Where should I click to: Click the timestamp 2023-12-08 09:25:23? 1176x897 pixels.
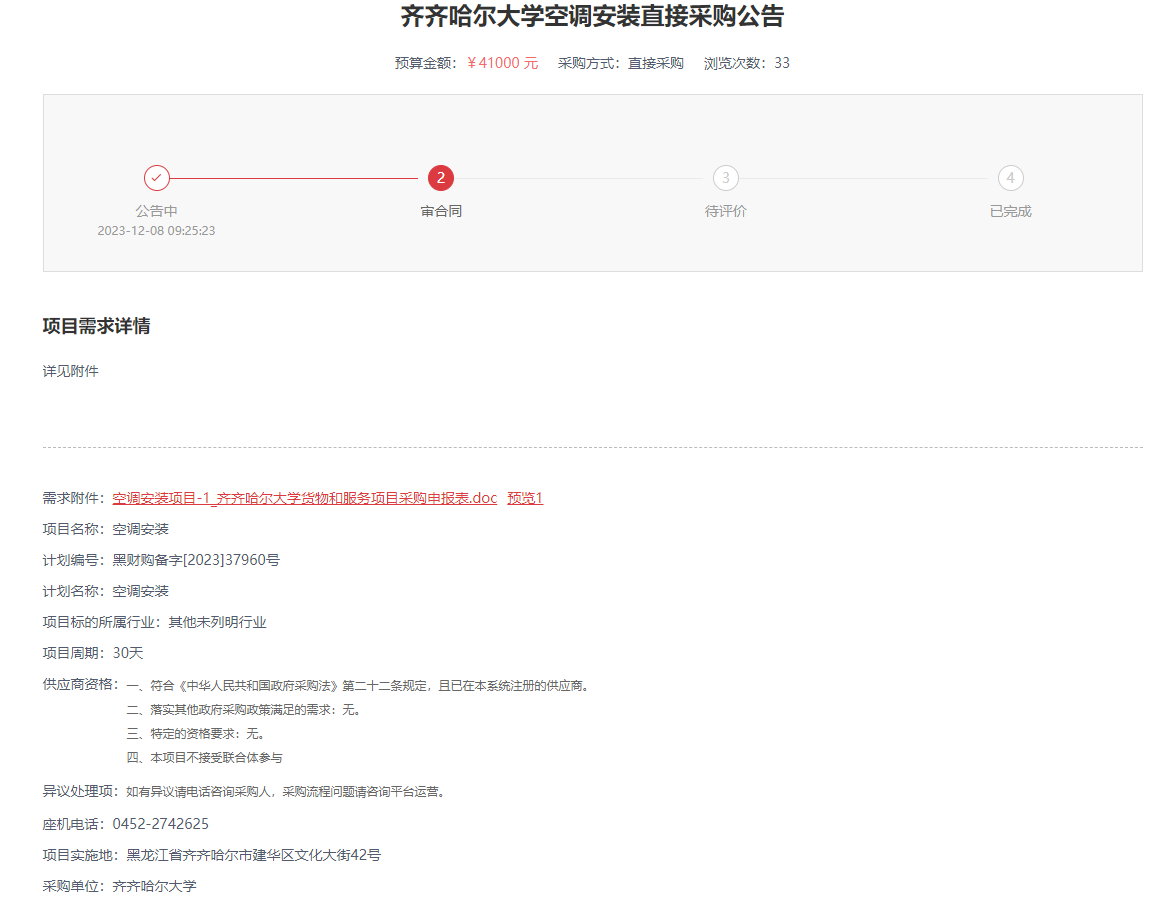pos(156,231)
